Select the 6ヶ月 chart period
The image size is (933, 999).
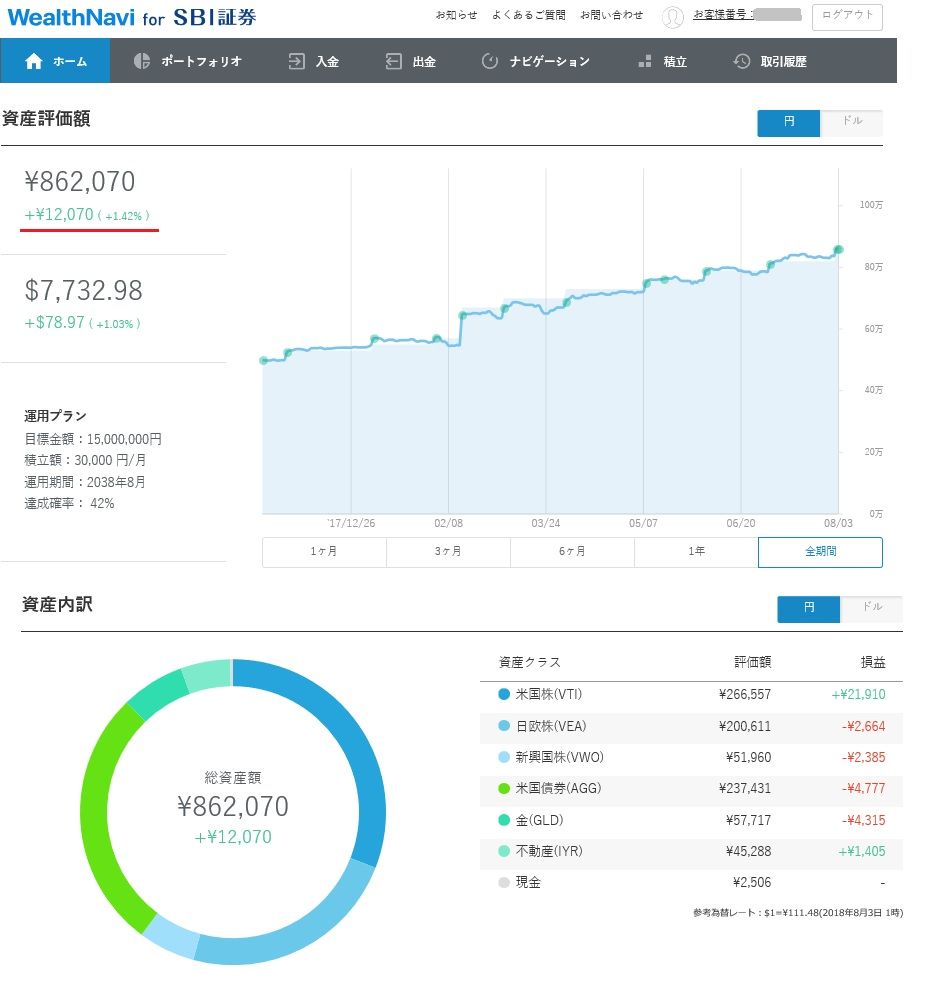[x=572, y=552]
